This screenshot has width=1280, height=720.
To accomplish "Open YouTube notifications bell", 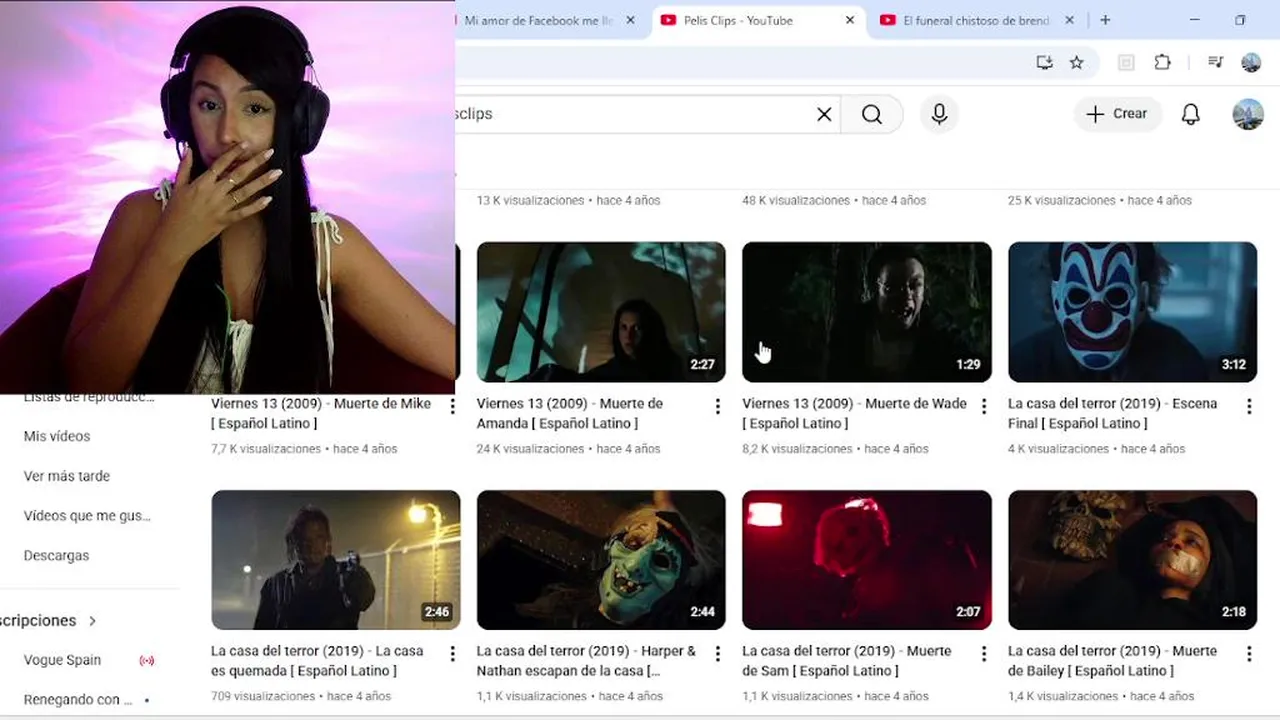I will coord(1190,114).
